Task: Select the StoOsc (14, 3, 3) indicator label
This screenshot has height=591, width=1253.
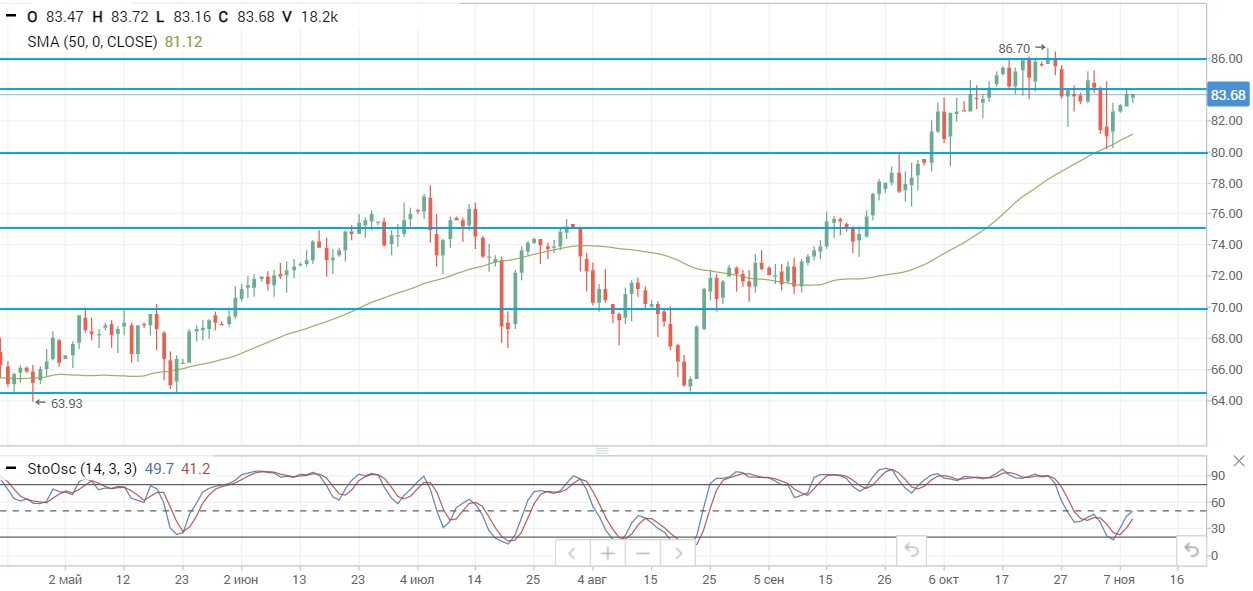Action: (83, 468)
